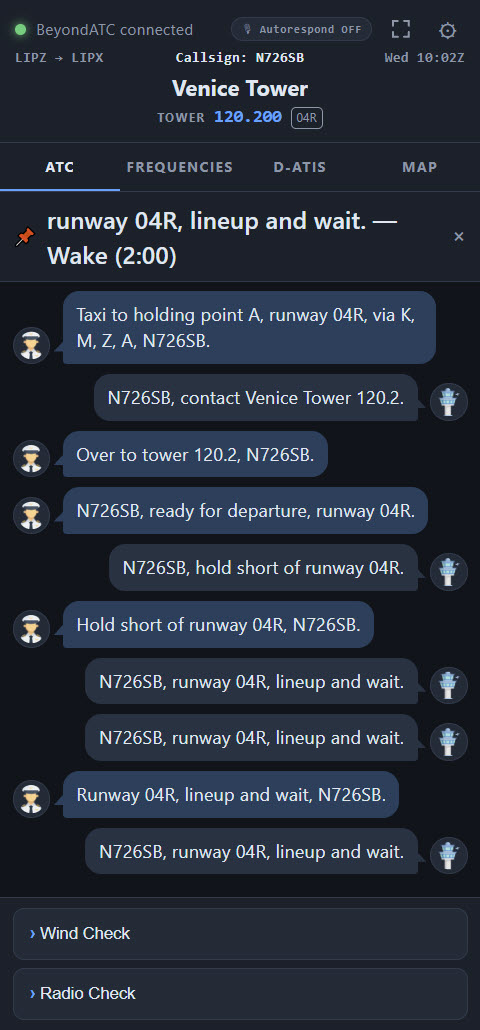
Task: Click pilot avatar beside taxi instruction message
Action: 32,346
